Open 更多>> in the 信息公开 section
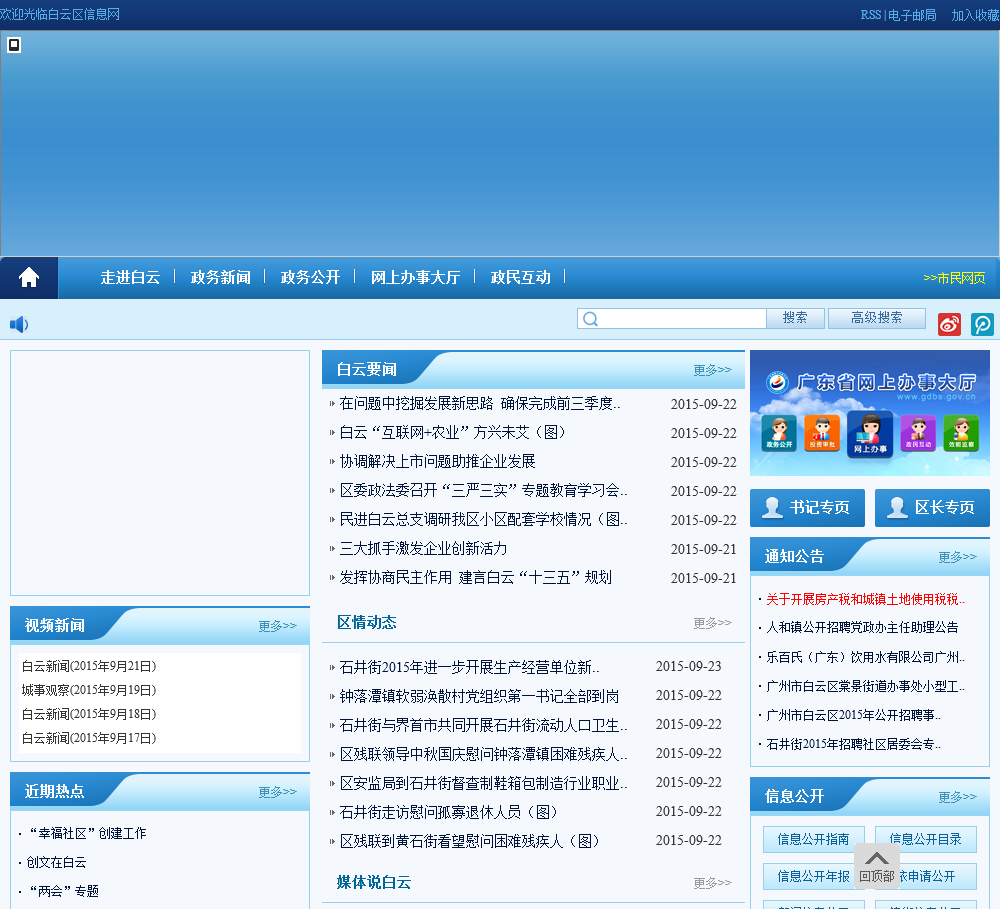This screenshot has width=1000, height=909. tap(957, 797)
